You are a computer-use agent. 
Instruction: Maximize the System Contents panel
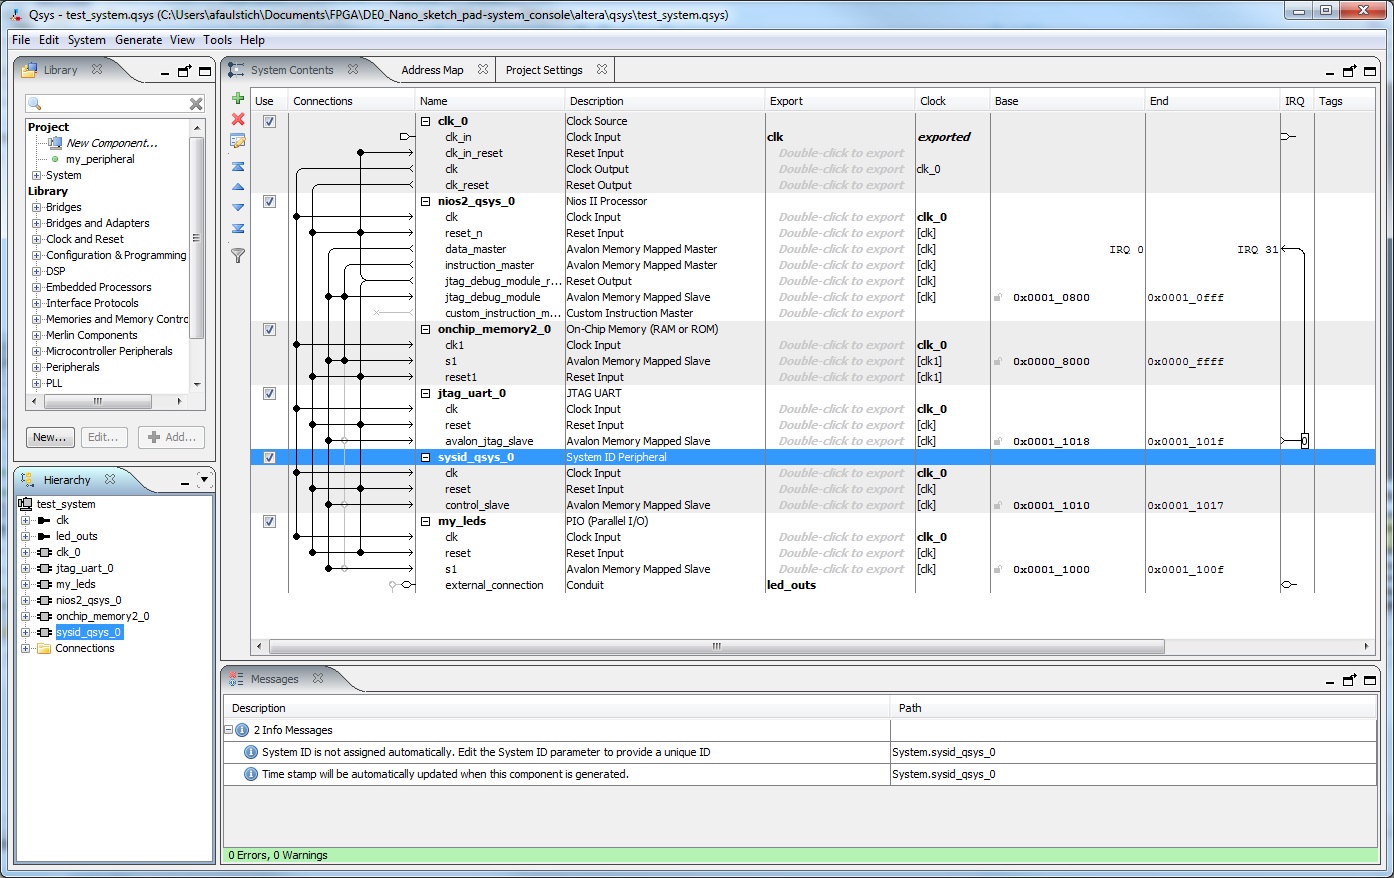[x=1370, y=72]
